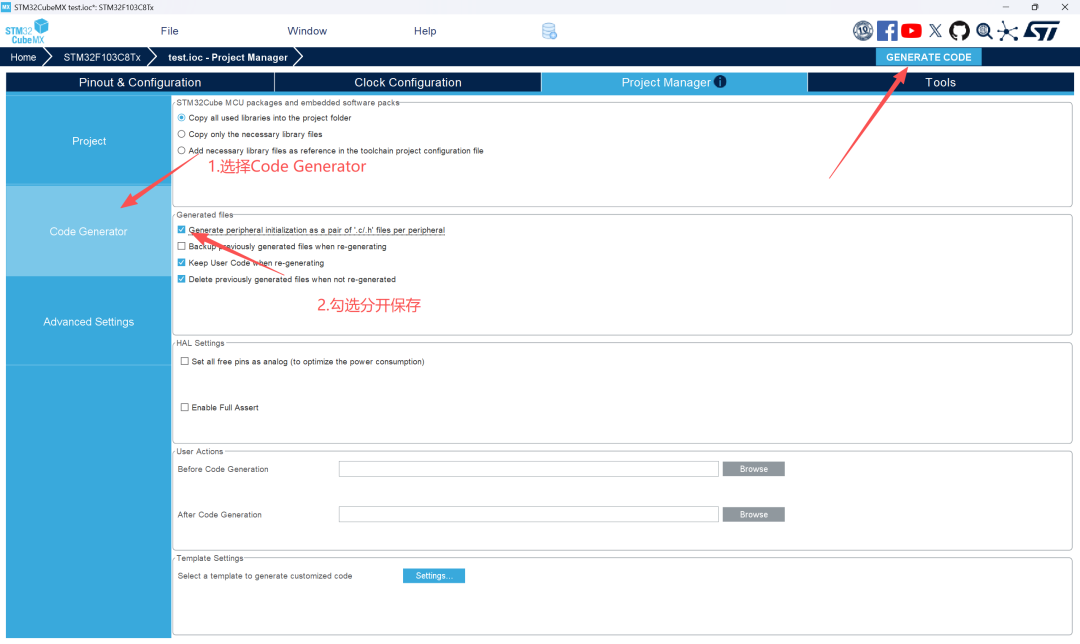Click test.ioc - Project Manager breadcrumb
The width and height of the screenshot is (1080, 644).
[x=228, y=57]
